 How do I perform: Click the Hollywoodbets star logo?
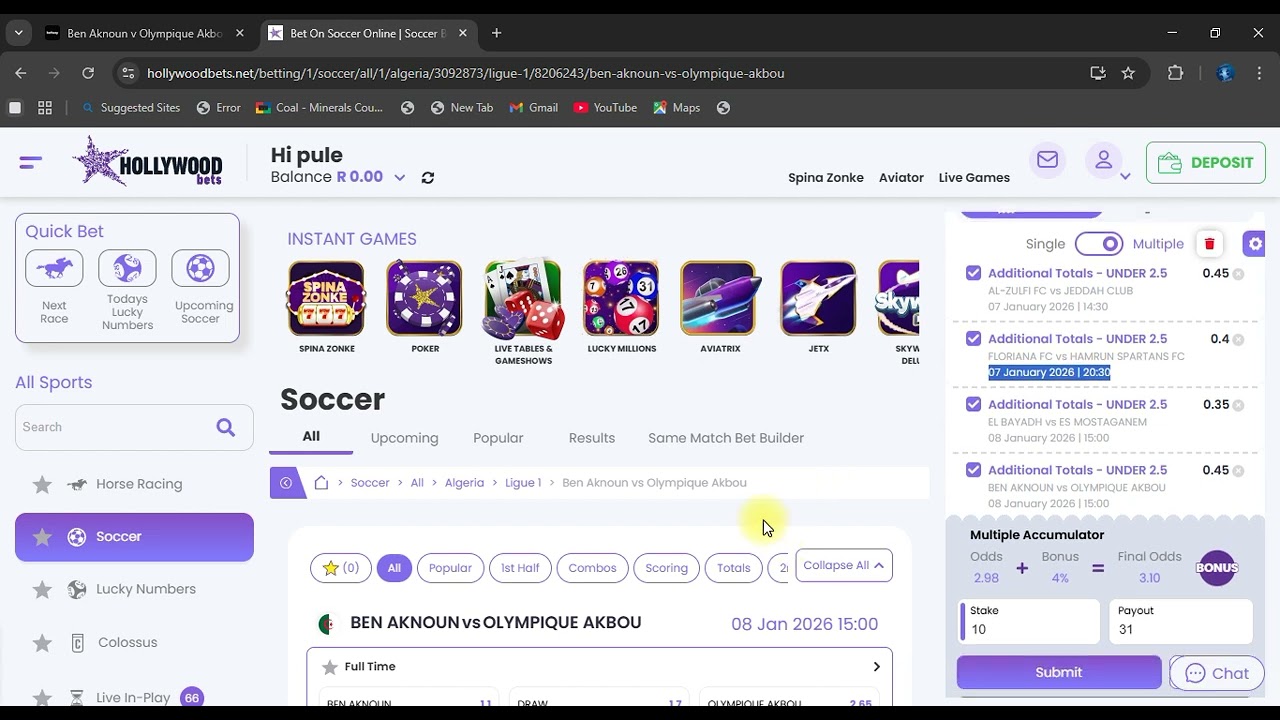(x=147, y=161)
